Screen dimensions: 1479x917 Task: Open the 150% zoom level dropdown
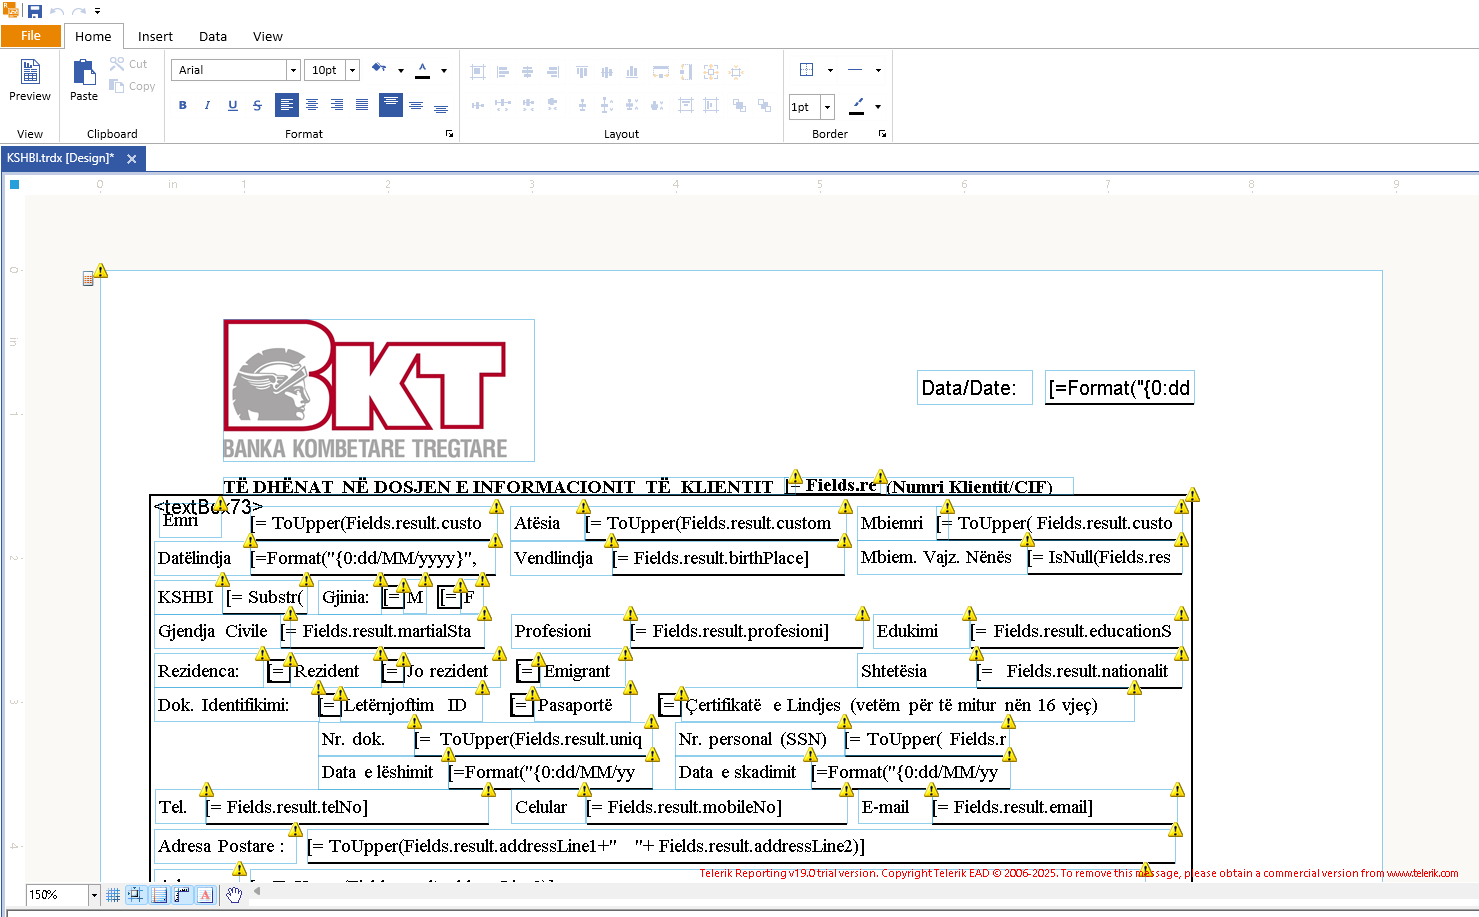94,895
